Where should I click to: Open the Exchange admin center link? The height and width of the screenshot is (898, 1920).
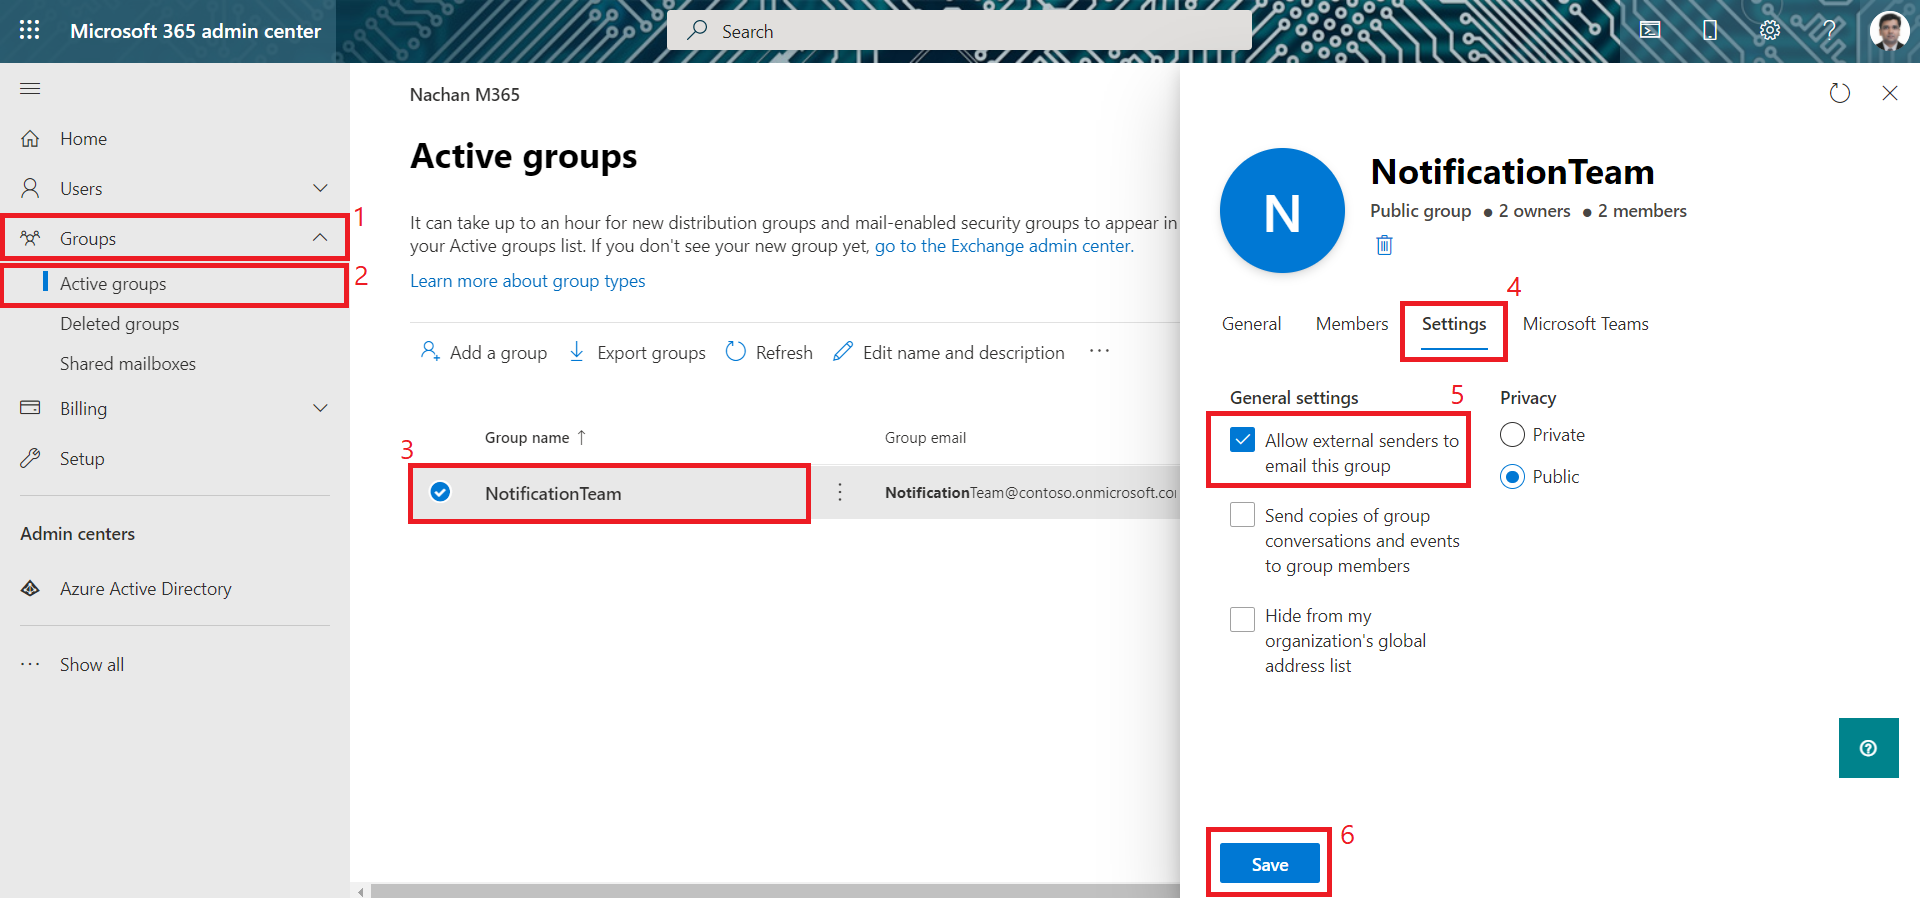point(1003,246)
